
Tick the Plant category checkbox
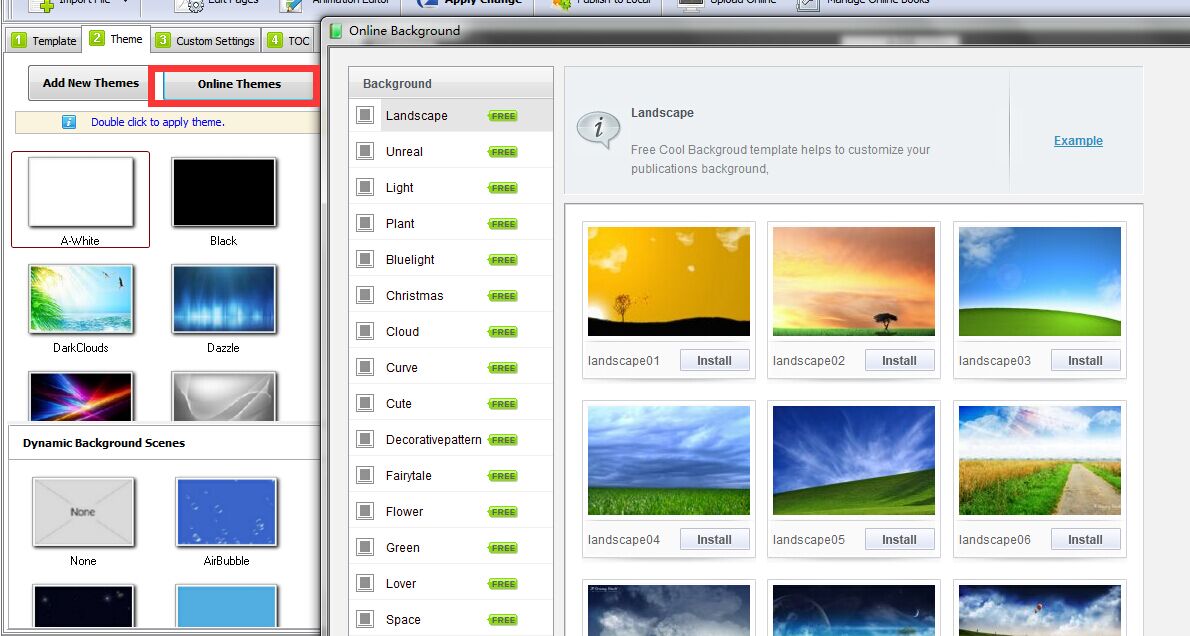(365, 223)
